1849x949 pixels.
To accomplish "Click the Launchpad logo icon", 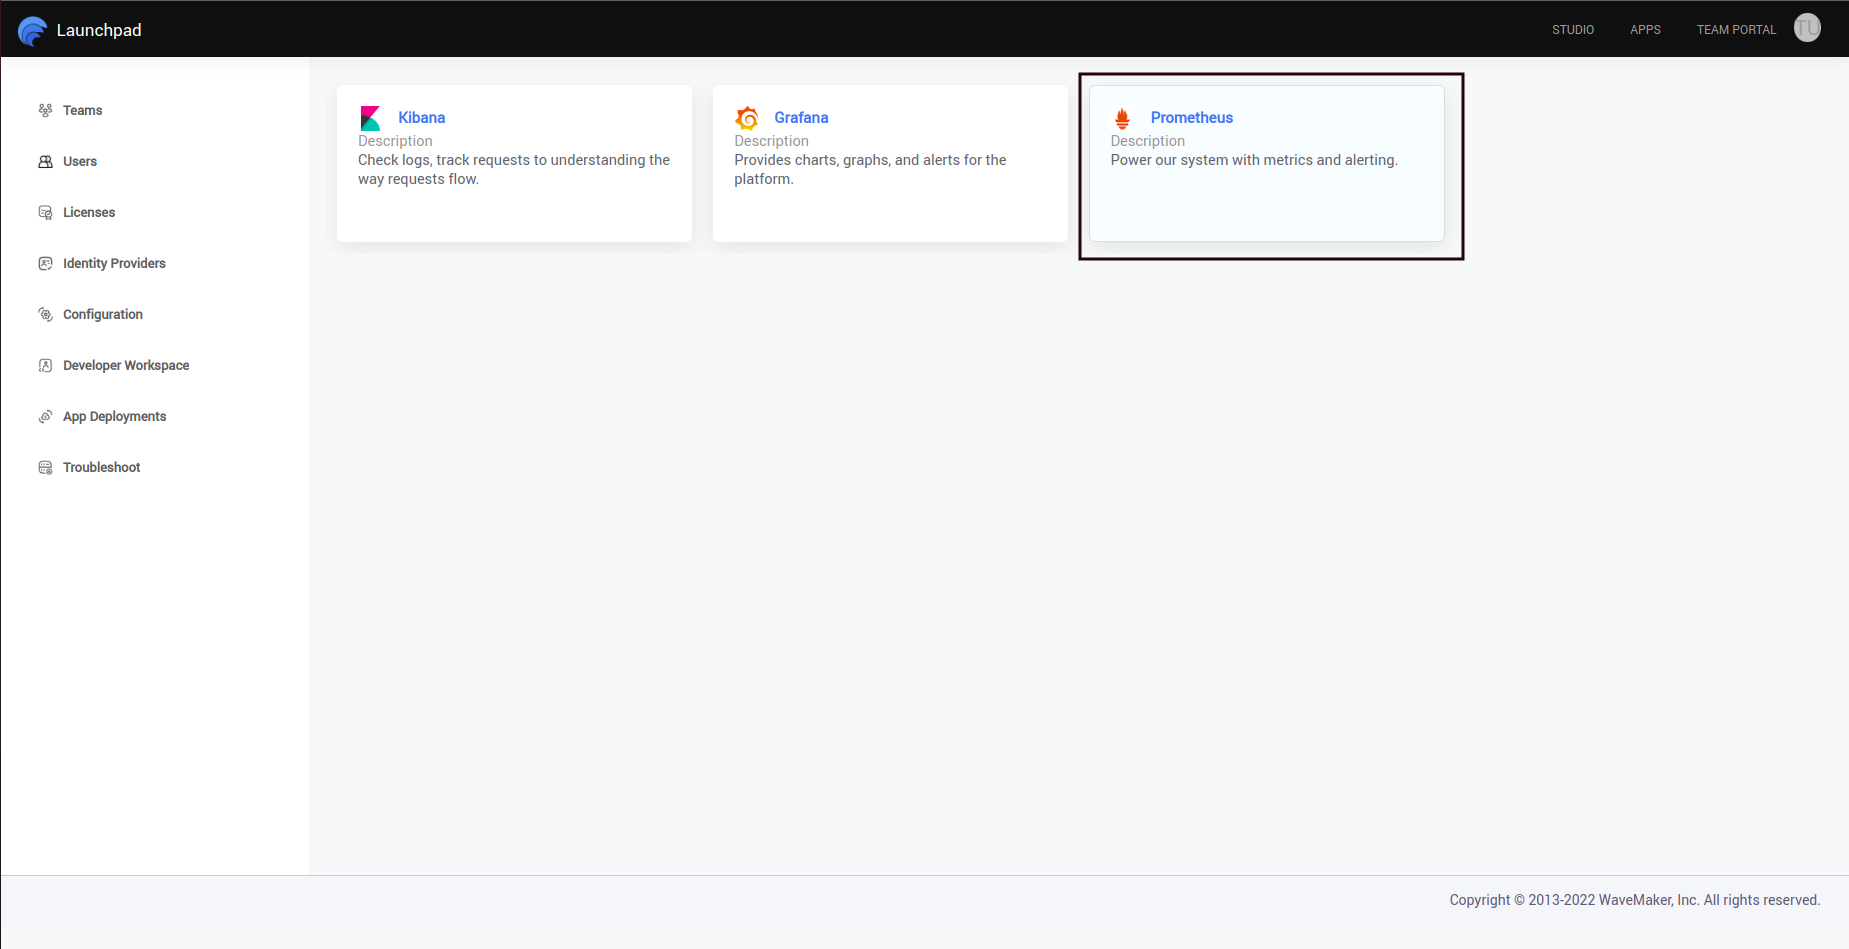I will coord(32,31).
